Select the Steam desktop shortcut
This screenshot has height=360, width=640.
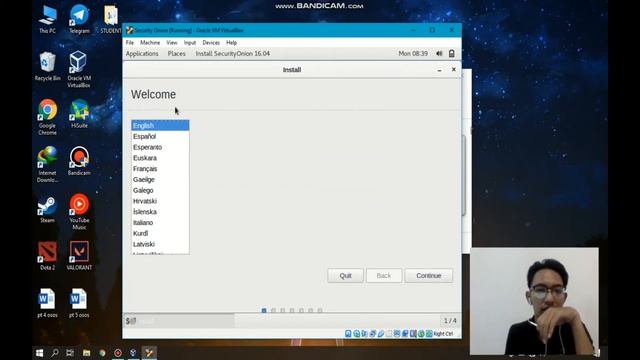pos(47,209)
